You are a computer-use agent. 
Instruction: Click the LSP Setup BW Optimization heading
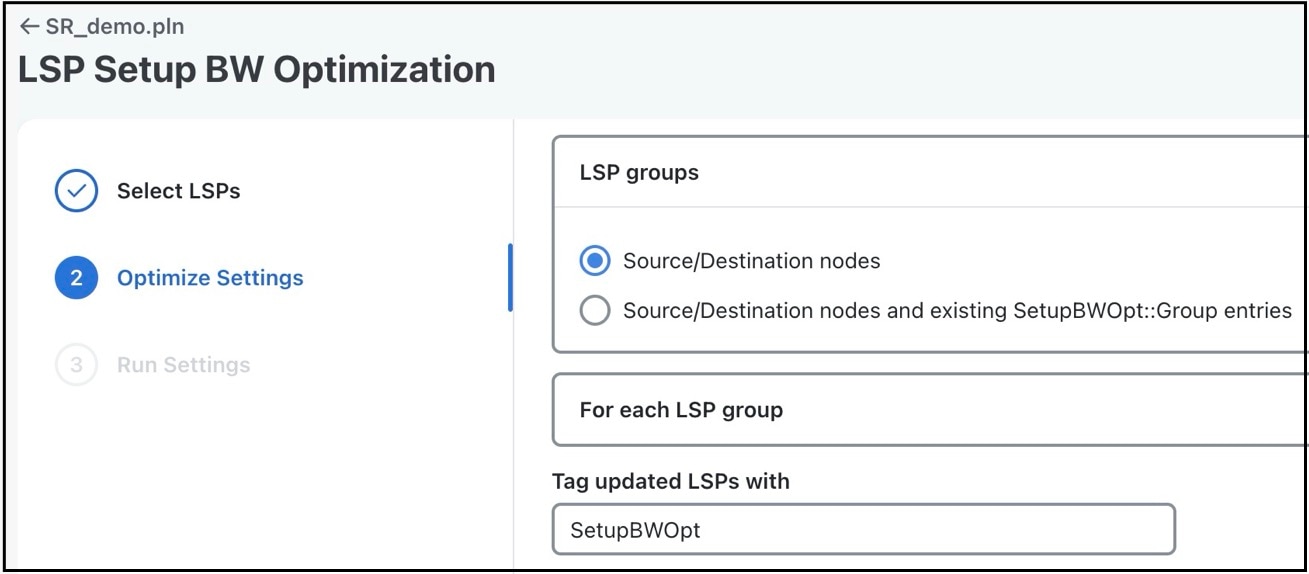[257, 70]
